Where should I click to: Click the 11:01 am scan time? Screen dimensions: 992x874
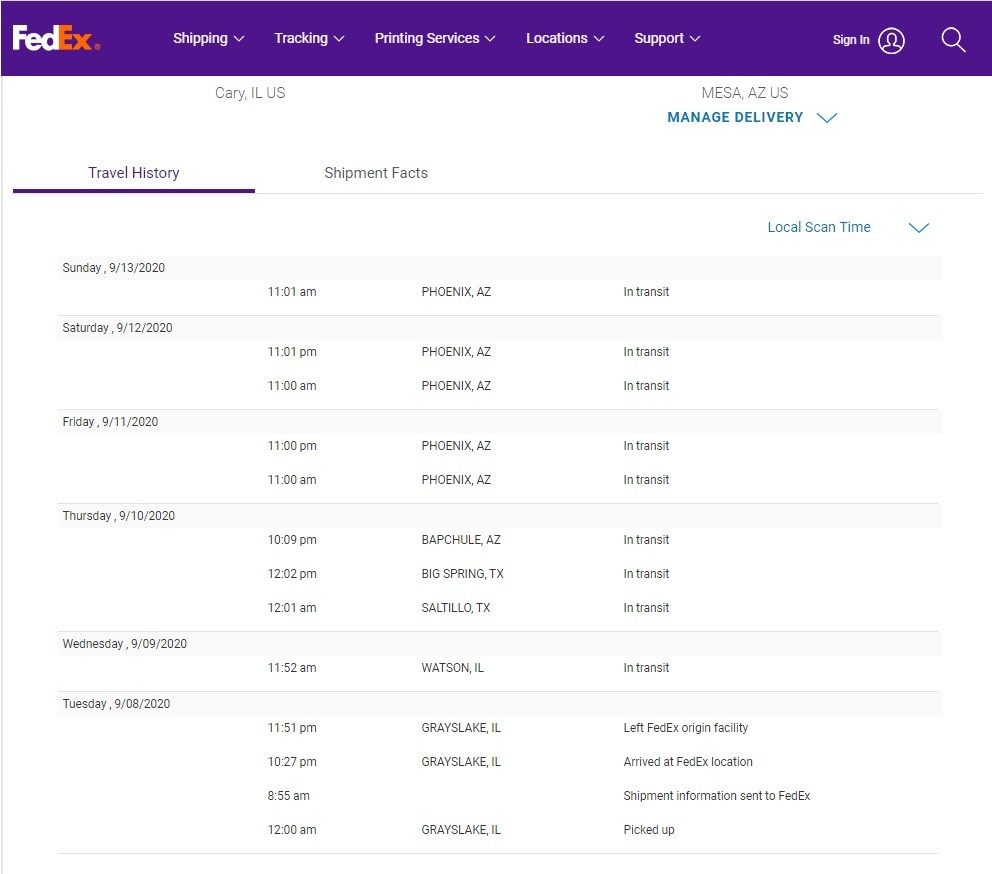292,292
